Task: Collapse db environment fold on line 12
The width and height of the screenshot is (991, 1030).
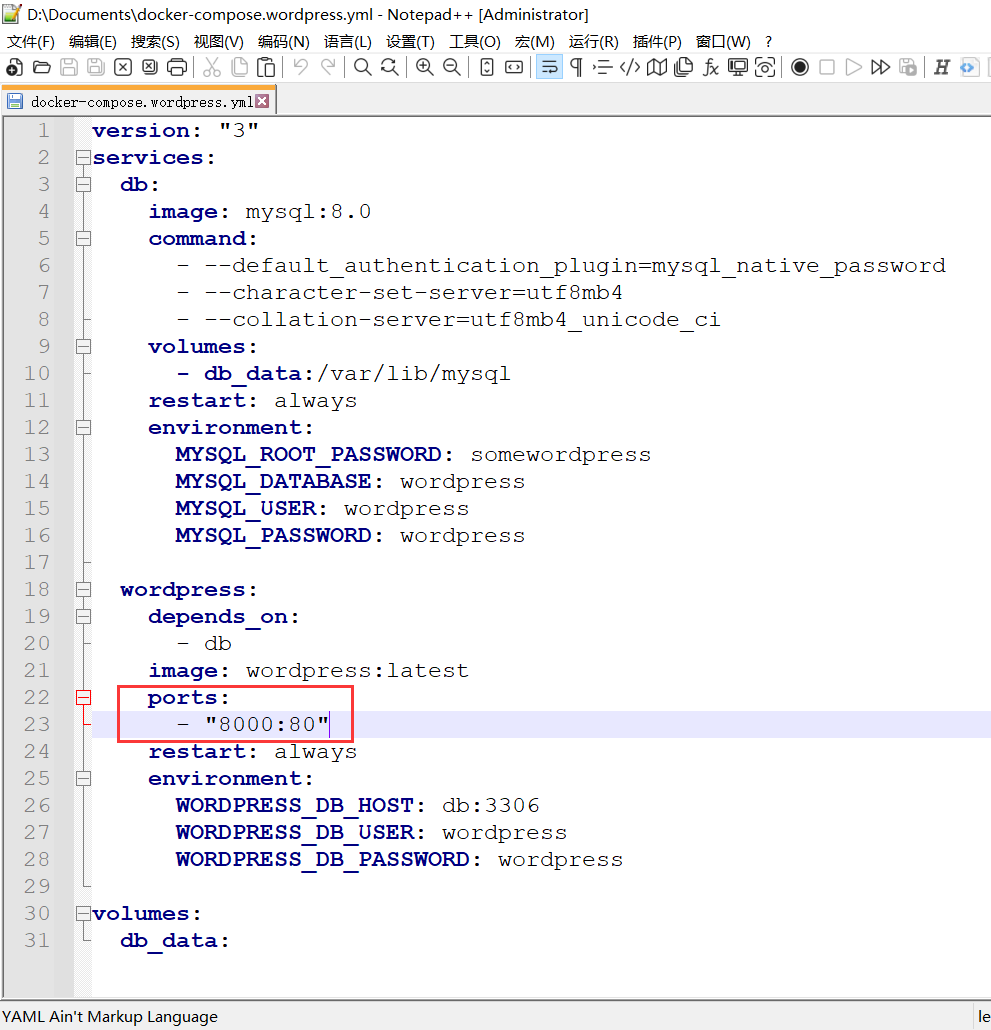Action: click(x=83, y=428)
